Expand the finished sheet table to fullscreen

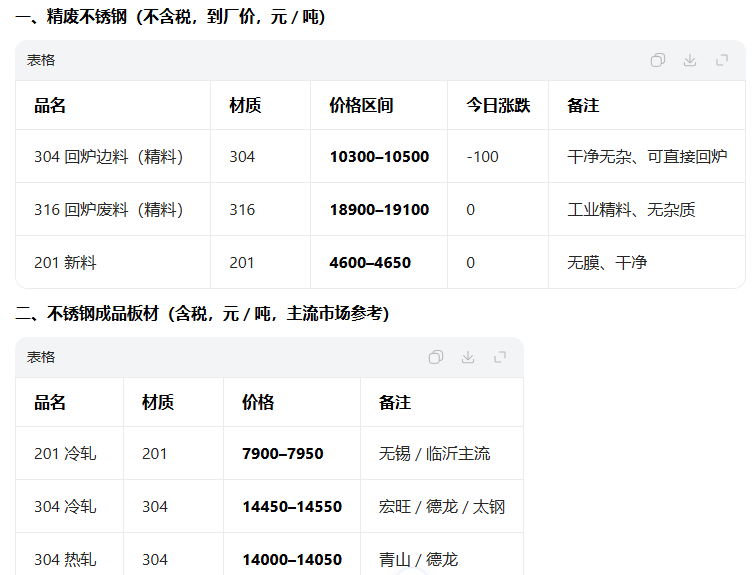click(x=499, y=357)
